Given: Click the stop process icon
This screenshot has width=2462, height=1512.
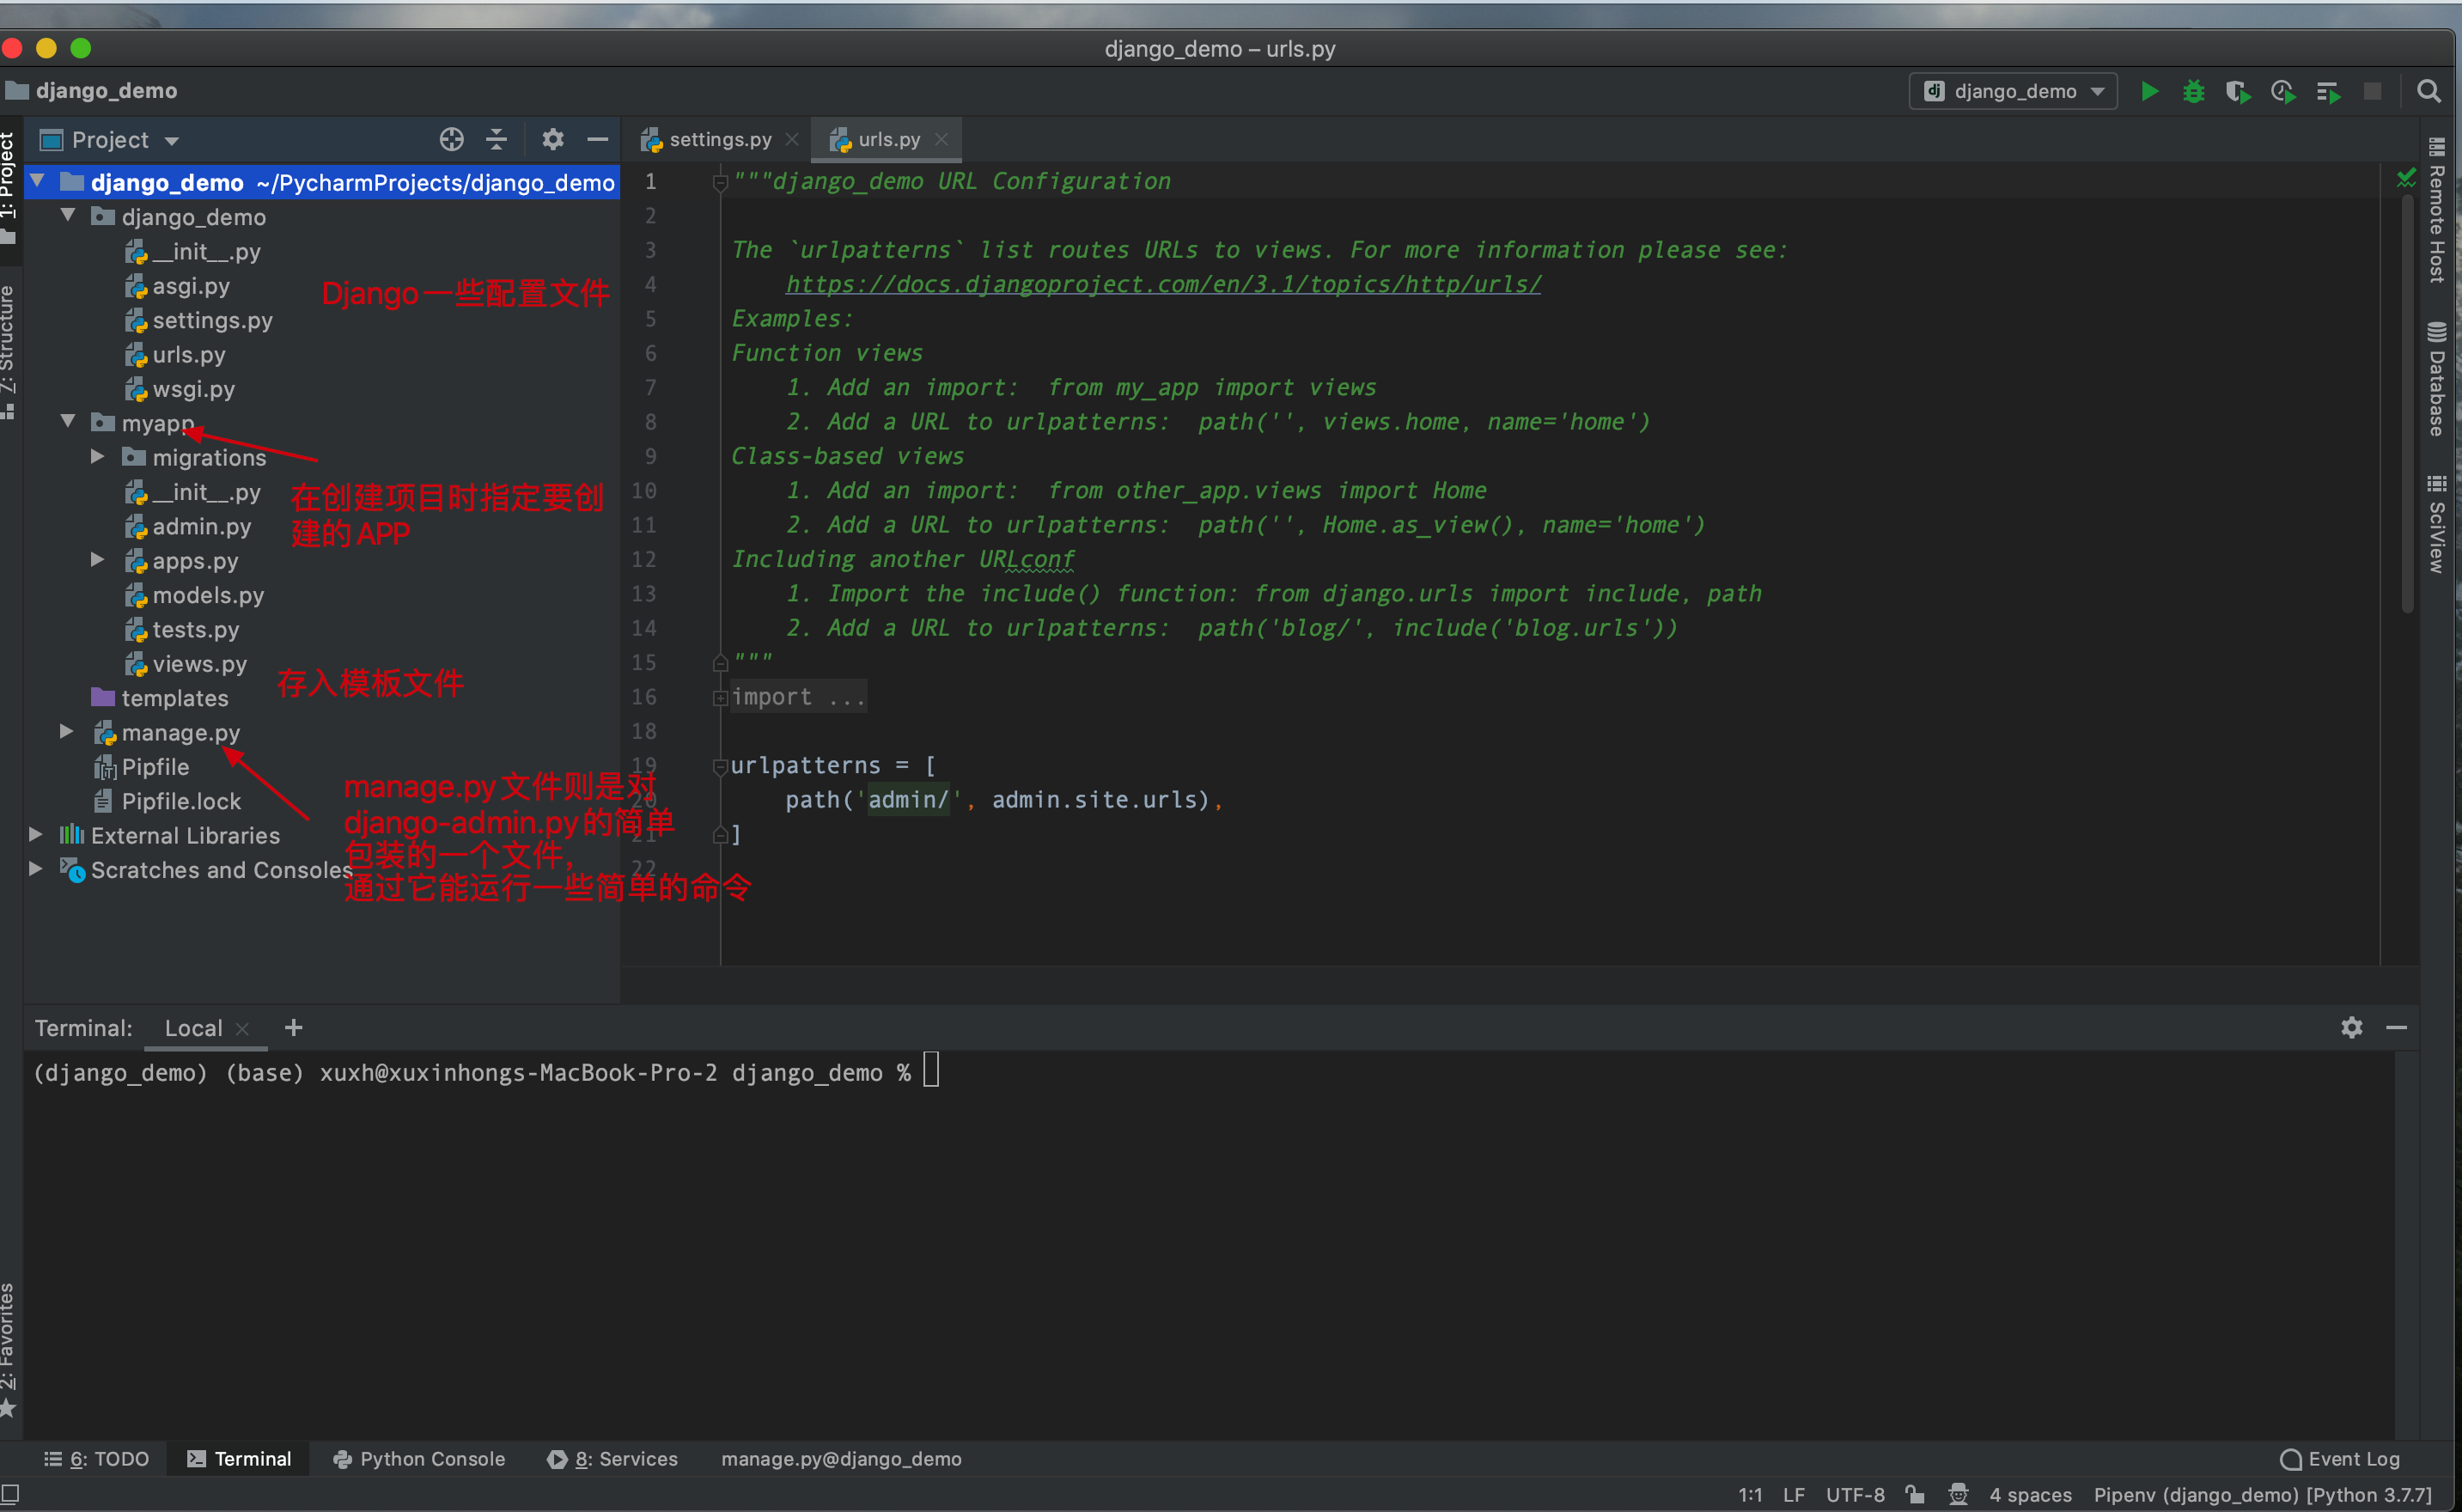Looking at the screenshot, I should 2372,91.
